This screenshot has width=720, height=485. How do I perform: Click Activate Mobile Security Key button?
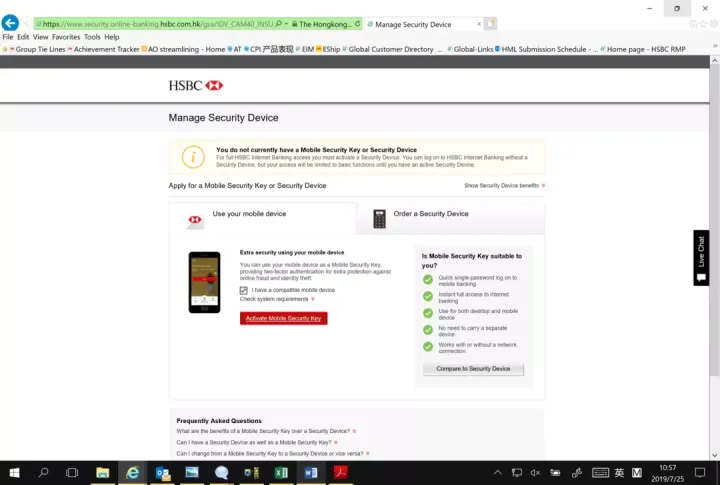pos(283,318)
